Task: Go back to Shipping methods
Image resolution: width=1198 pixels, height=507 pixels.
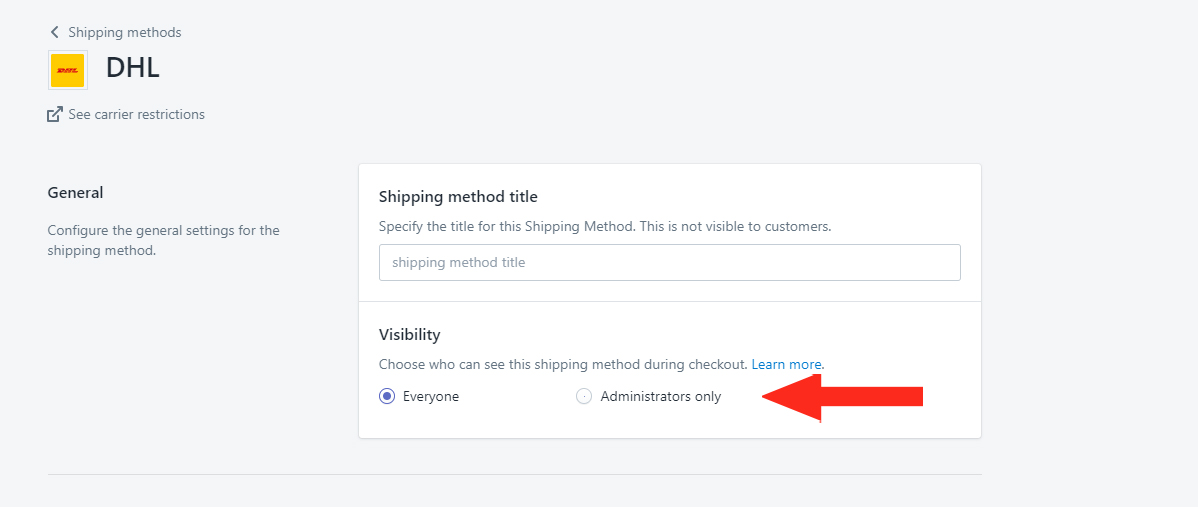Action: 125,32
